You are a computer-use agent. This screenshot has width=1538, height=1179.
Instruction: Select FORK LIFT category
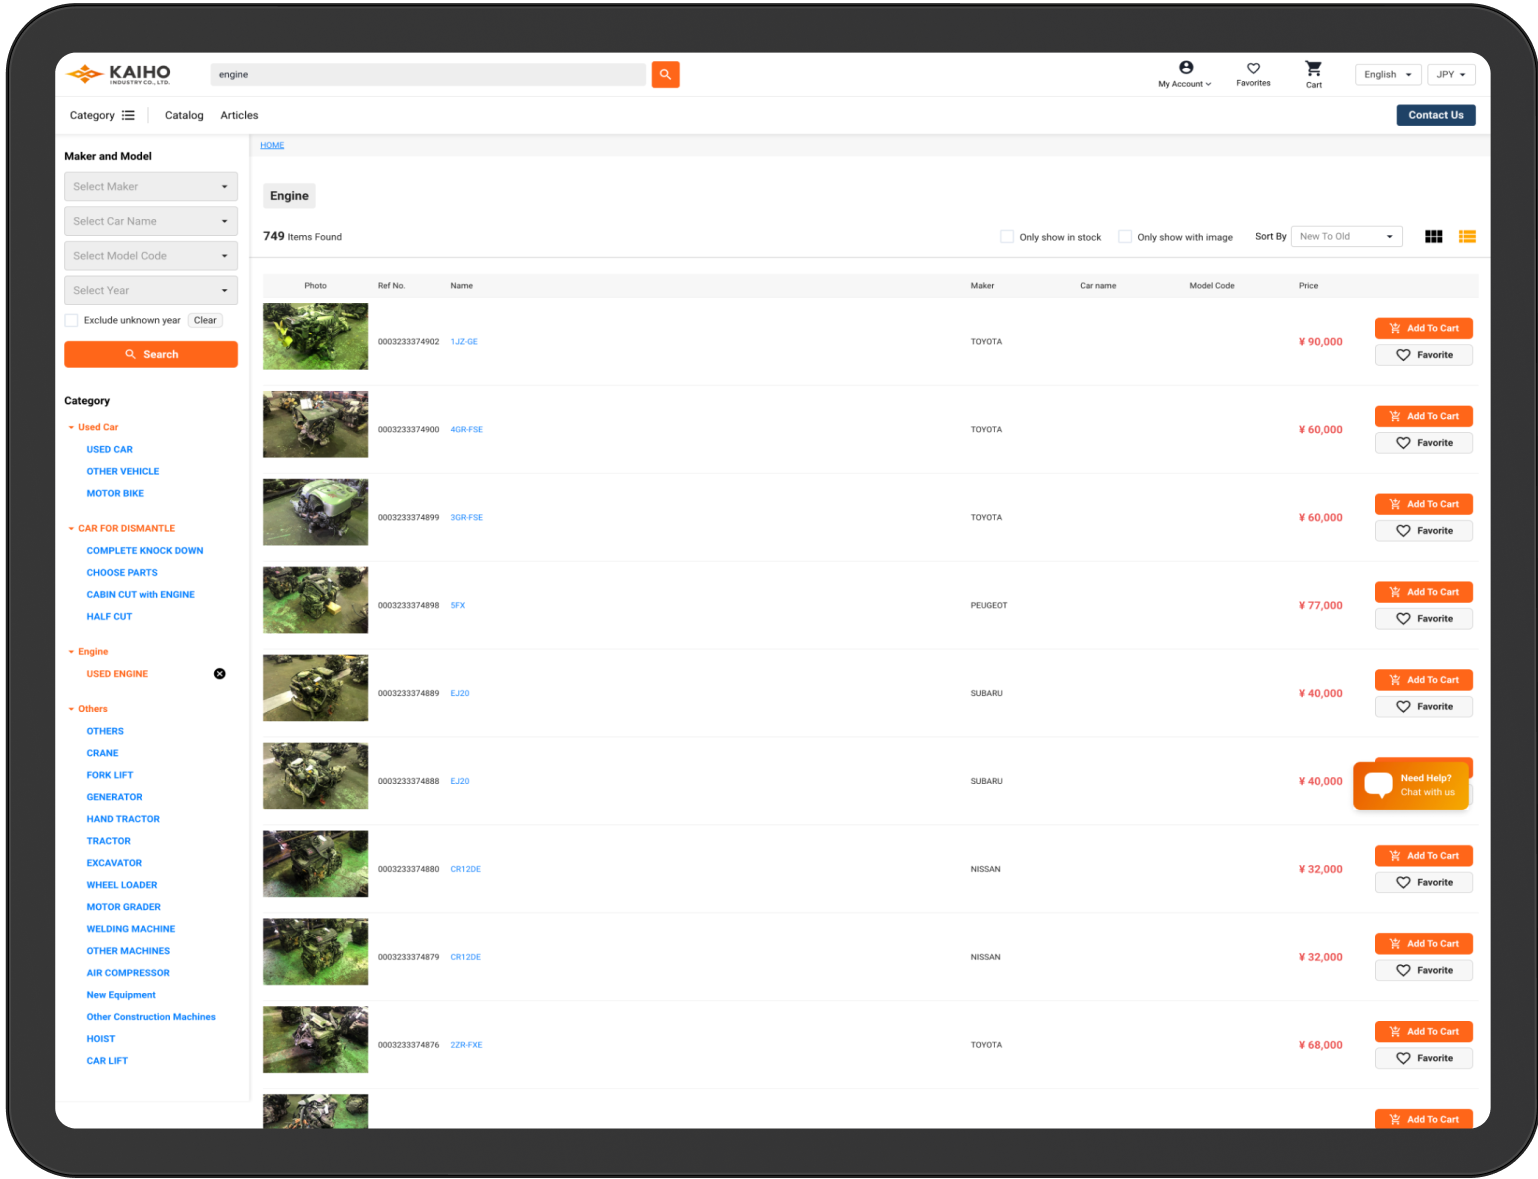coord(110,775)
